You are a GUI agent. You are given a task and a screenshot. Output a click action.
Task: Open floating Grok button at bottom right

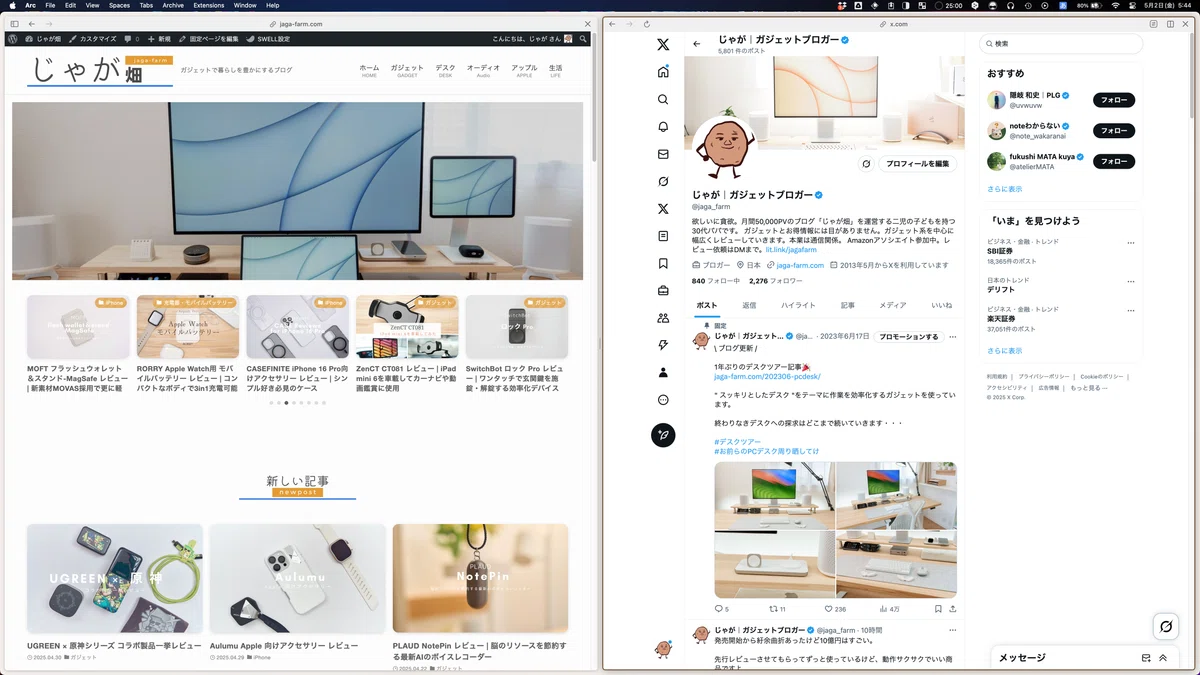[x=1165, y=626]
